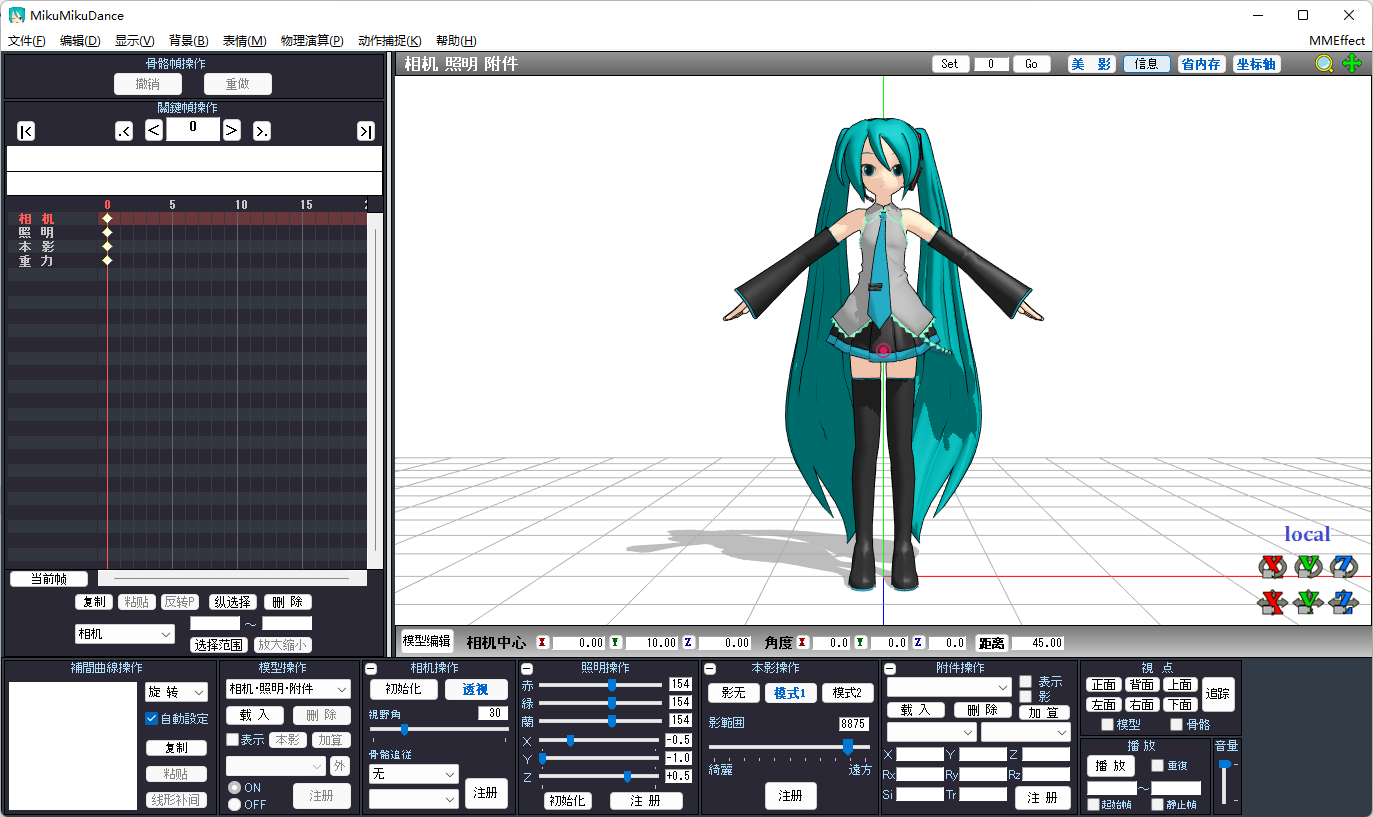
Task: Click the Z-axis rotation gizmo icon
Action: (1346, 567)
